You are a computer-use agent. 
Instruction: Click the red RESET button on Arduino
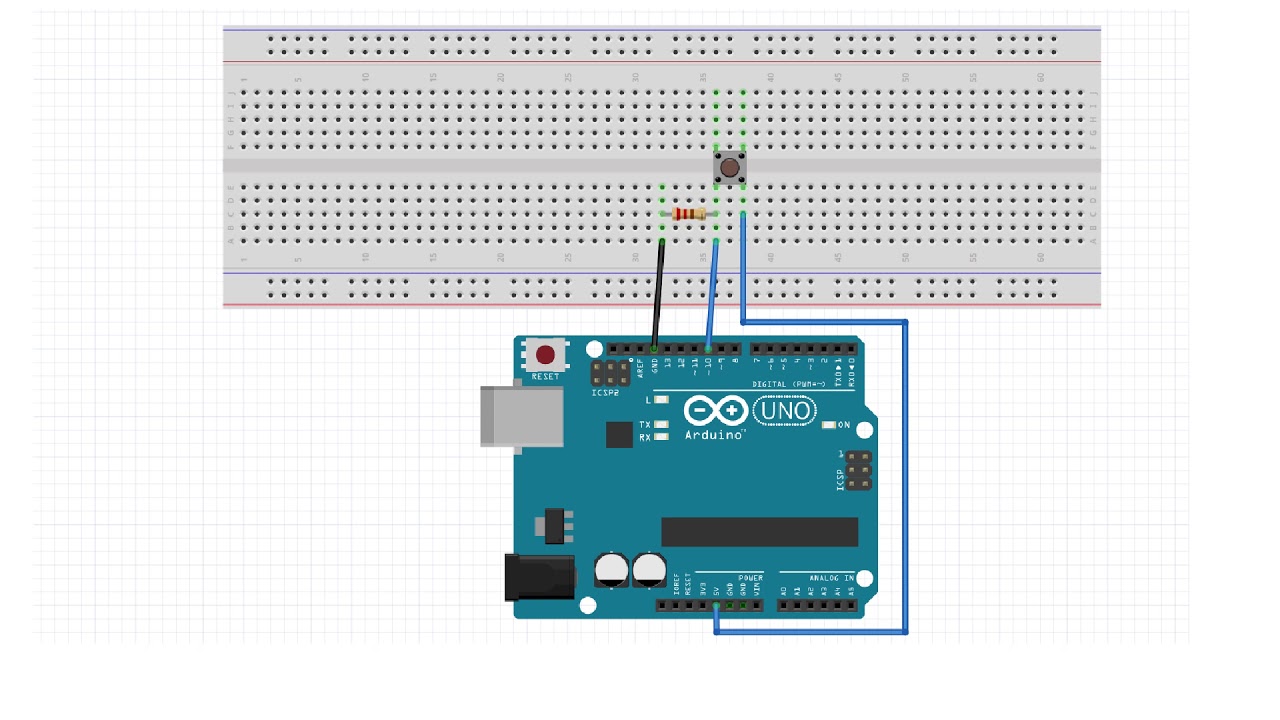click(546, 354)
